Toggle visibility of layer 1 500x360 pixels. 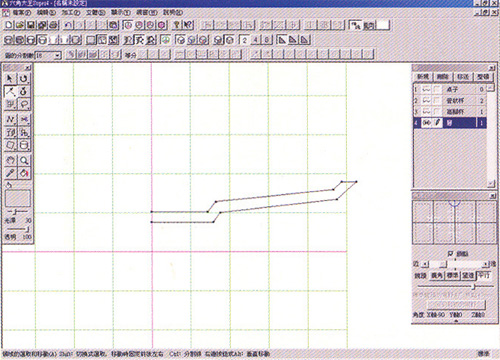[x=426, y=89]
